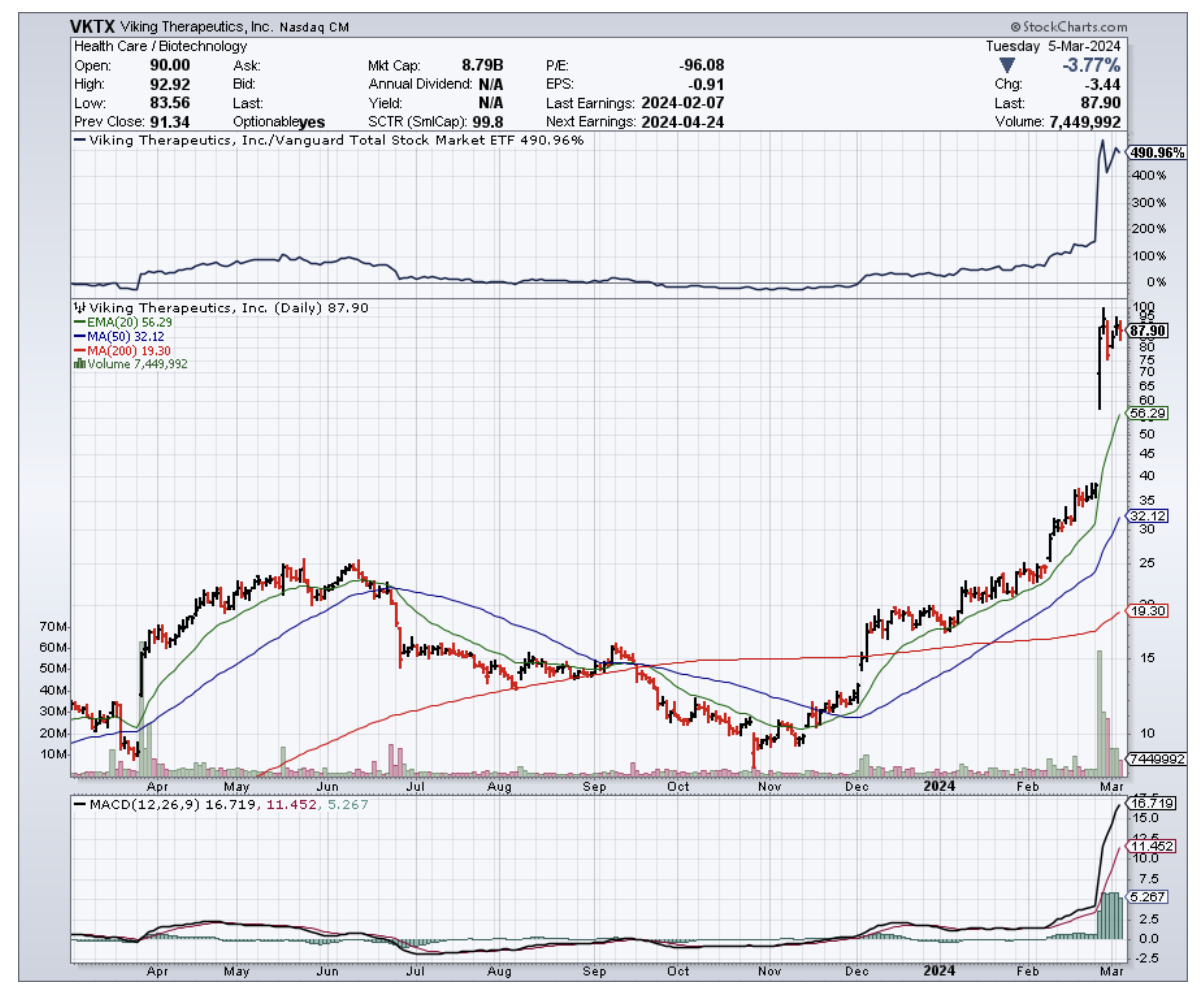Viewport: 1204px width, 1000px height.
Task: Click the StockCharts.com copyright logo
Action: [x=1069, y=28]
